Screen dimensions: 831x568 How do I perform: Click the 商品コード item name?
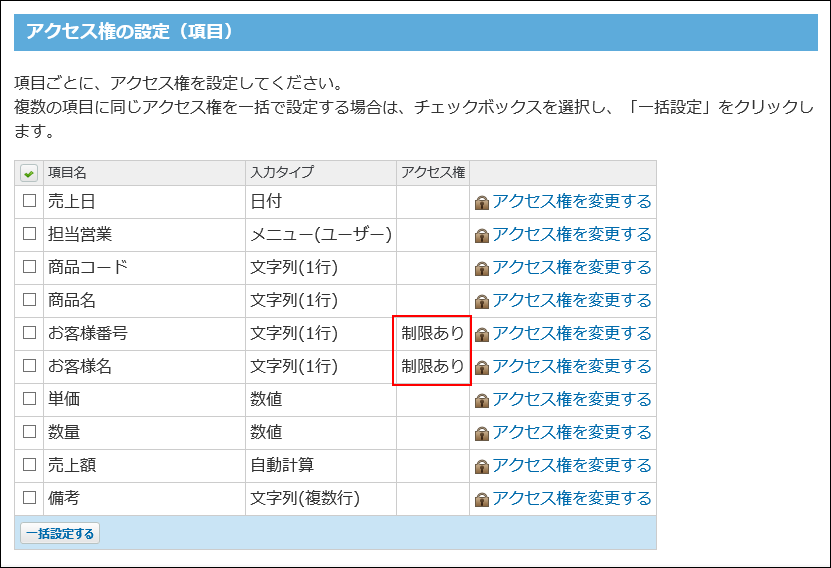point(88,267)
